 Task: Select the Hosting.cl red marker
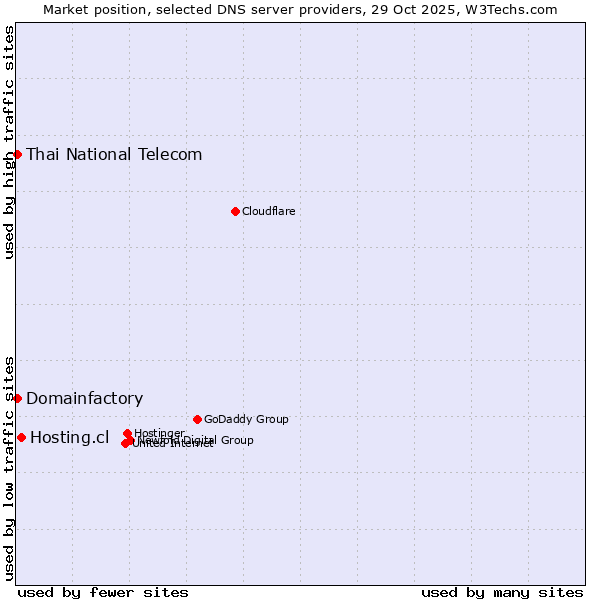coord(21,437)
